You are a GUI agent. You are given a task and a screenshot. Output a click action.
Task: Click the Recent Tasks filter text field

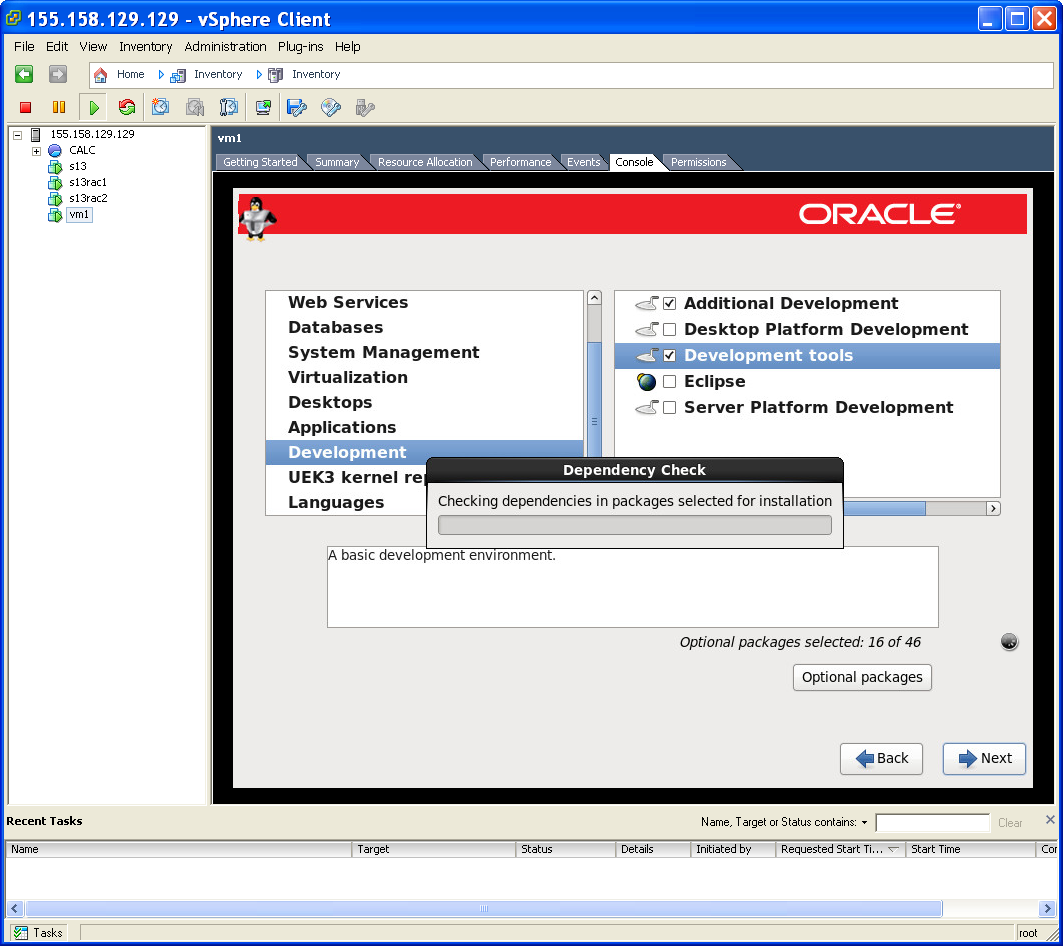933,823
